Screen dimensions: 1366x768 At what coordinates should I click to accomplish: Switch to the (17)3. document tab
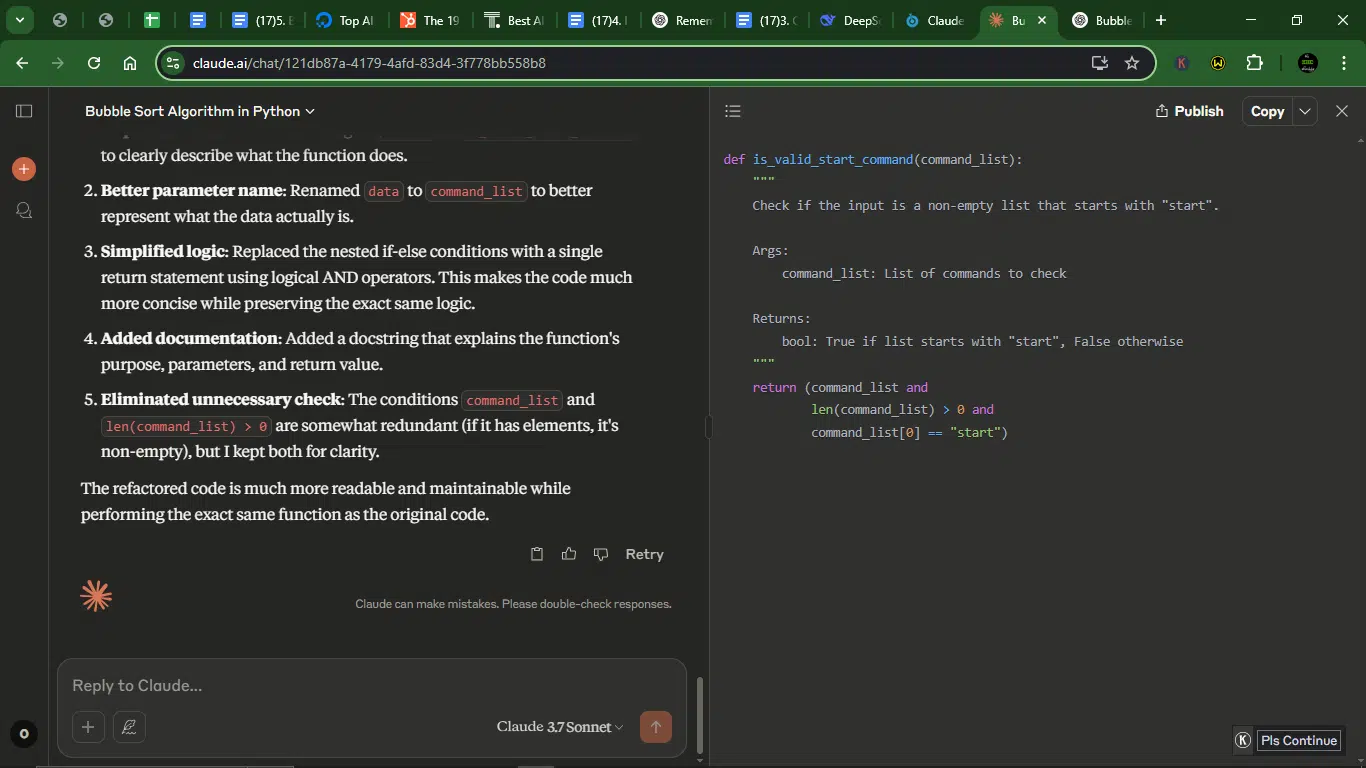point(766,20)
